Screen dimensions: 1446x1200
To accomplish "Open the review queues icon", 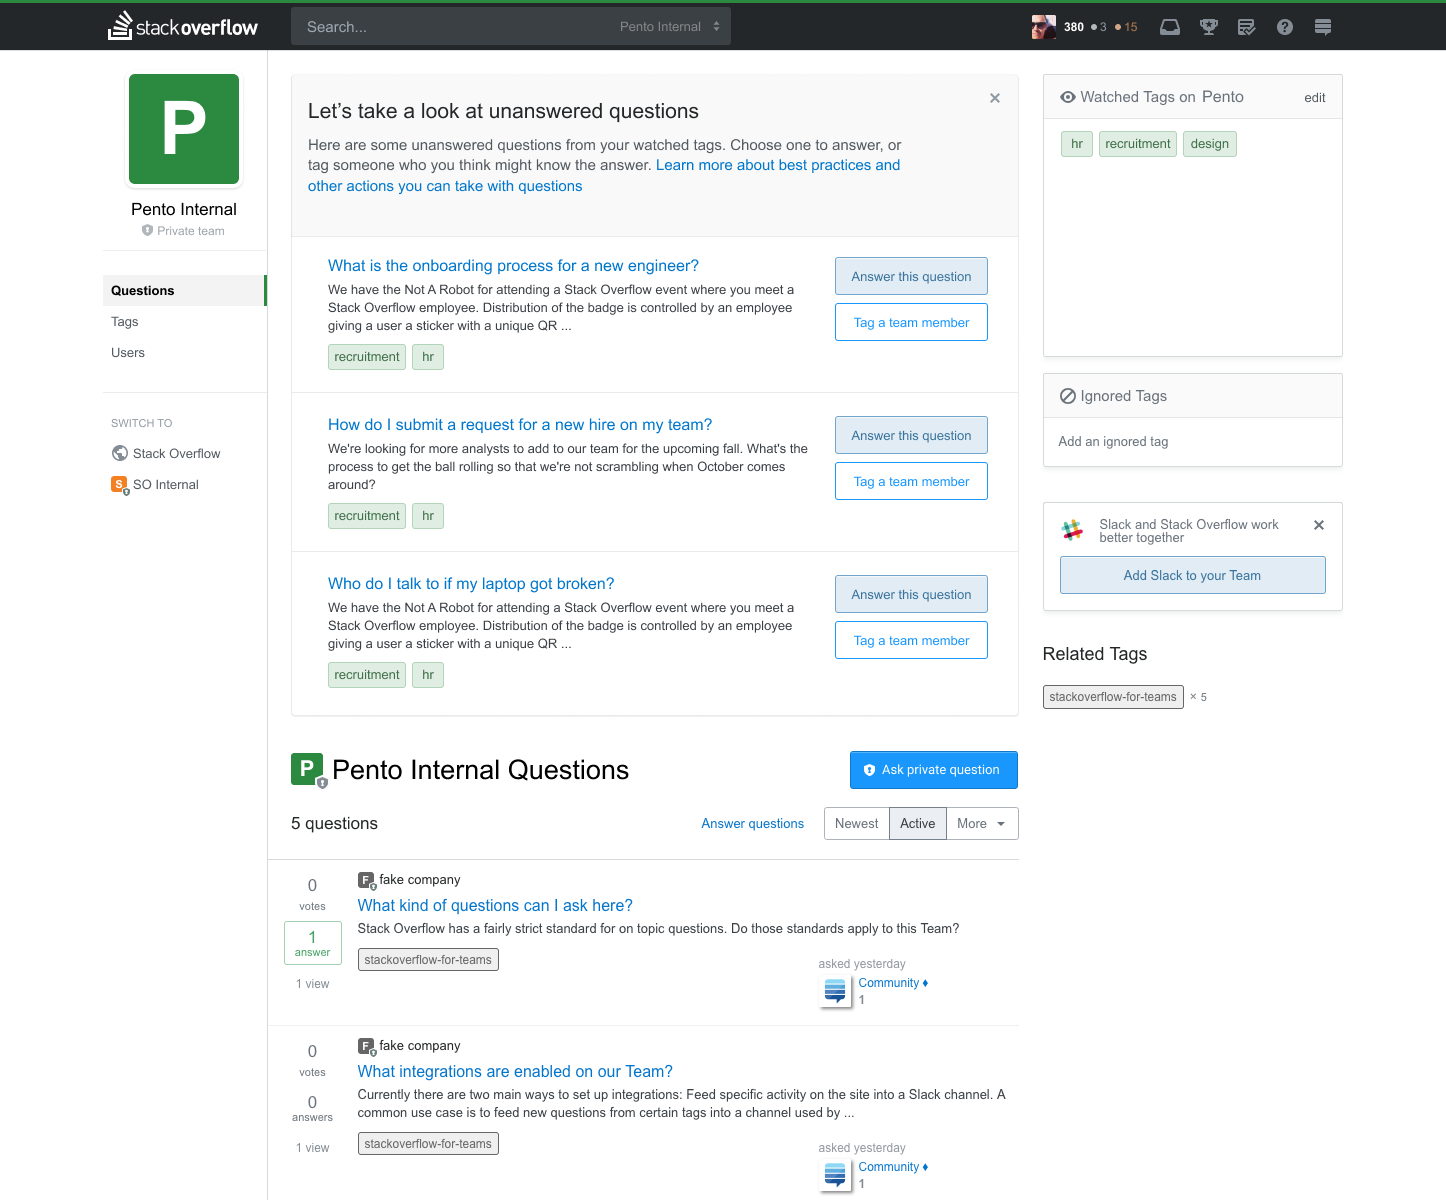I will tap(1246, 27).
